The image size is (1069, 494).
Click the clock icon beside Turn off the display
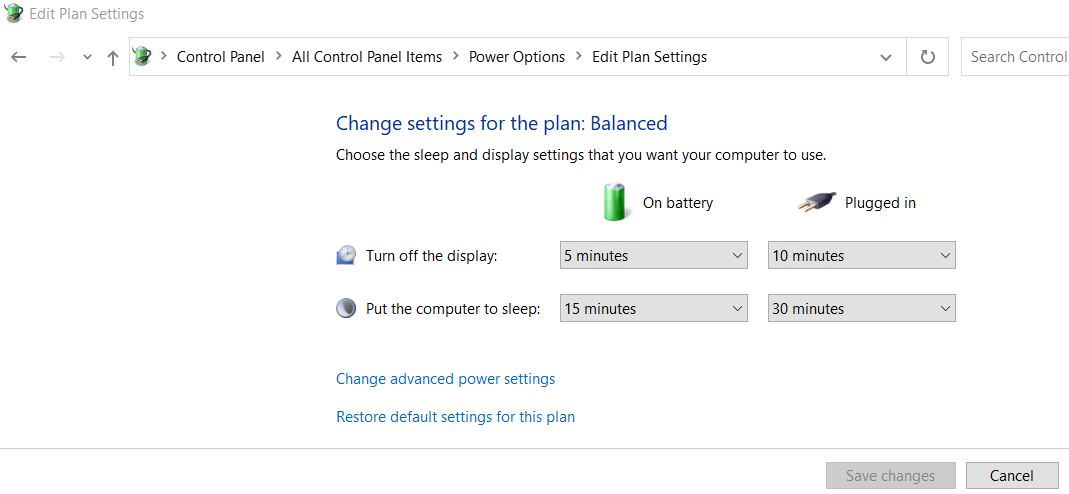pyautogui.click(x=346, y=256)
